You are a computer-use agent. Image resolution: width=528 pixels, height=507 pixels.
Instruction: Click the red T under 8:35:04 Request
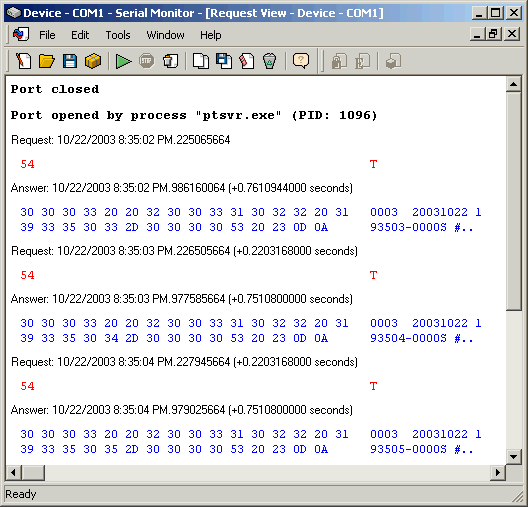point(373,386)
